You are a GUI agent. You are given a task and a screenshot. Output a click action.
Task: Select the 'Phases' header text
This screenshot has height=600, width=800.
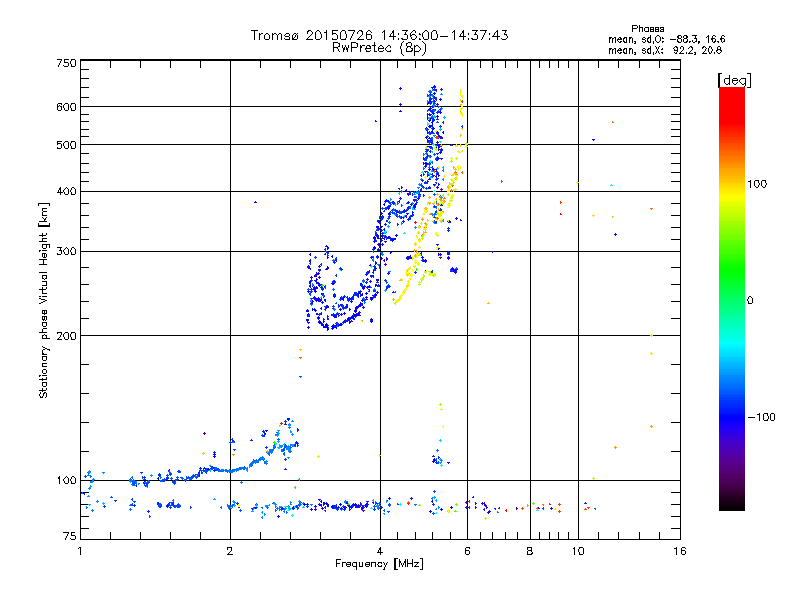point(647,29)
